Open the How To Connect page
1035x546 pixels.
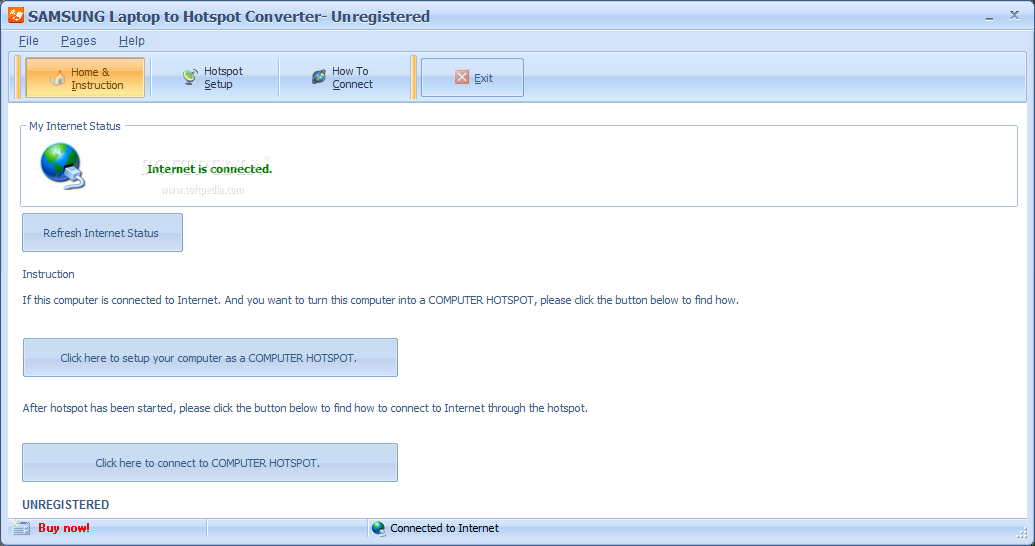click(345, 78)
